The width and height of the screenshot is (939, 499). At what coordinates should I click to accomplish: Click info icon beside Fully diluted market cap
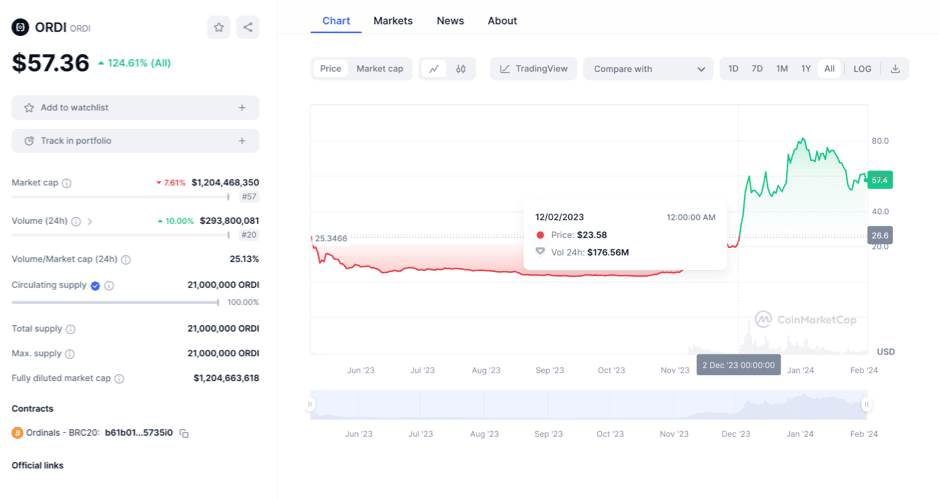pyautogui.click(x=120, y=379)
